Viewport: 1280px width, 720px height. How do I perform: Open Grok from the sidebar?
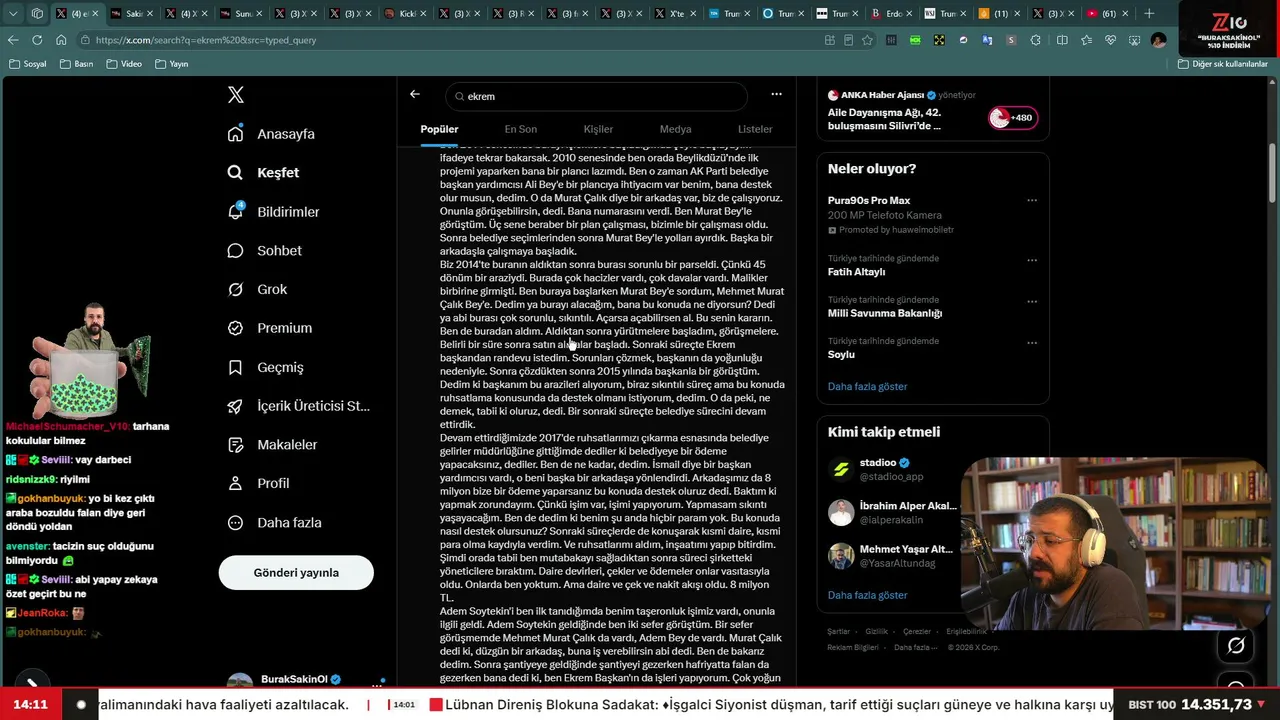[x=257, y=289]
